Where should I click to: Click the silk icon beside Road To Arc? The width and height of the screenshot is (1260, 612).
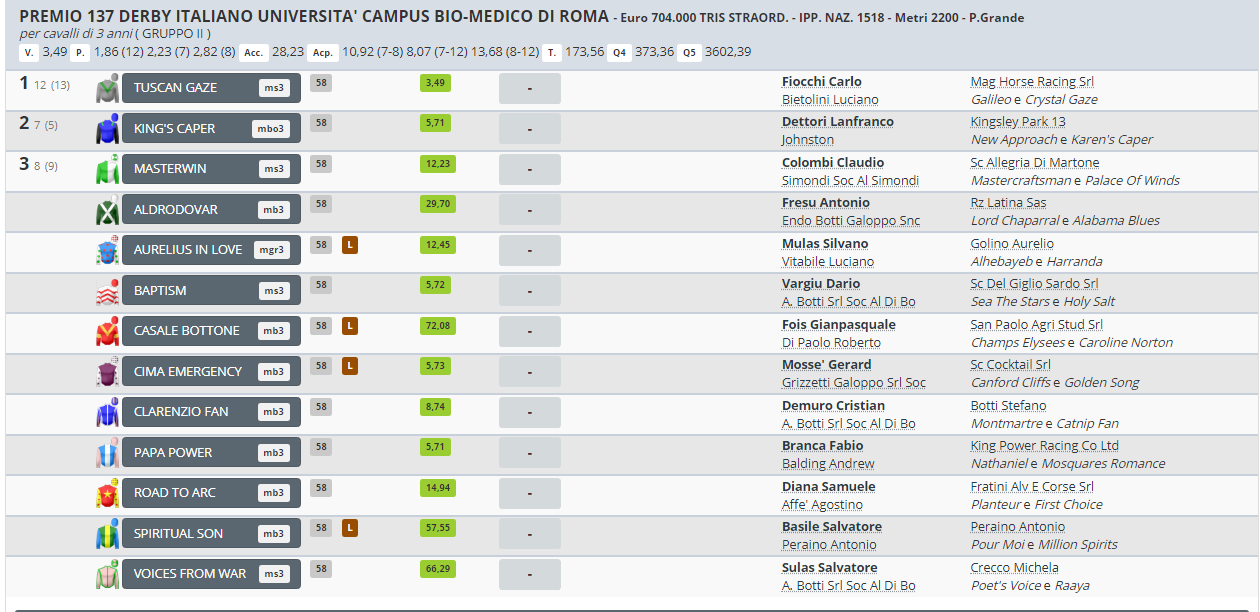pyautogui.click(x=107, y=494)
